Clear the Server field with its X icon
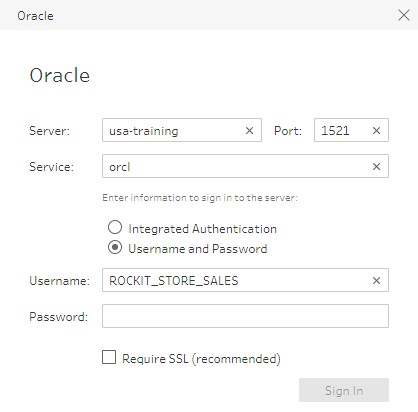This screenshot has height=412, width=418. click(249, 130)
